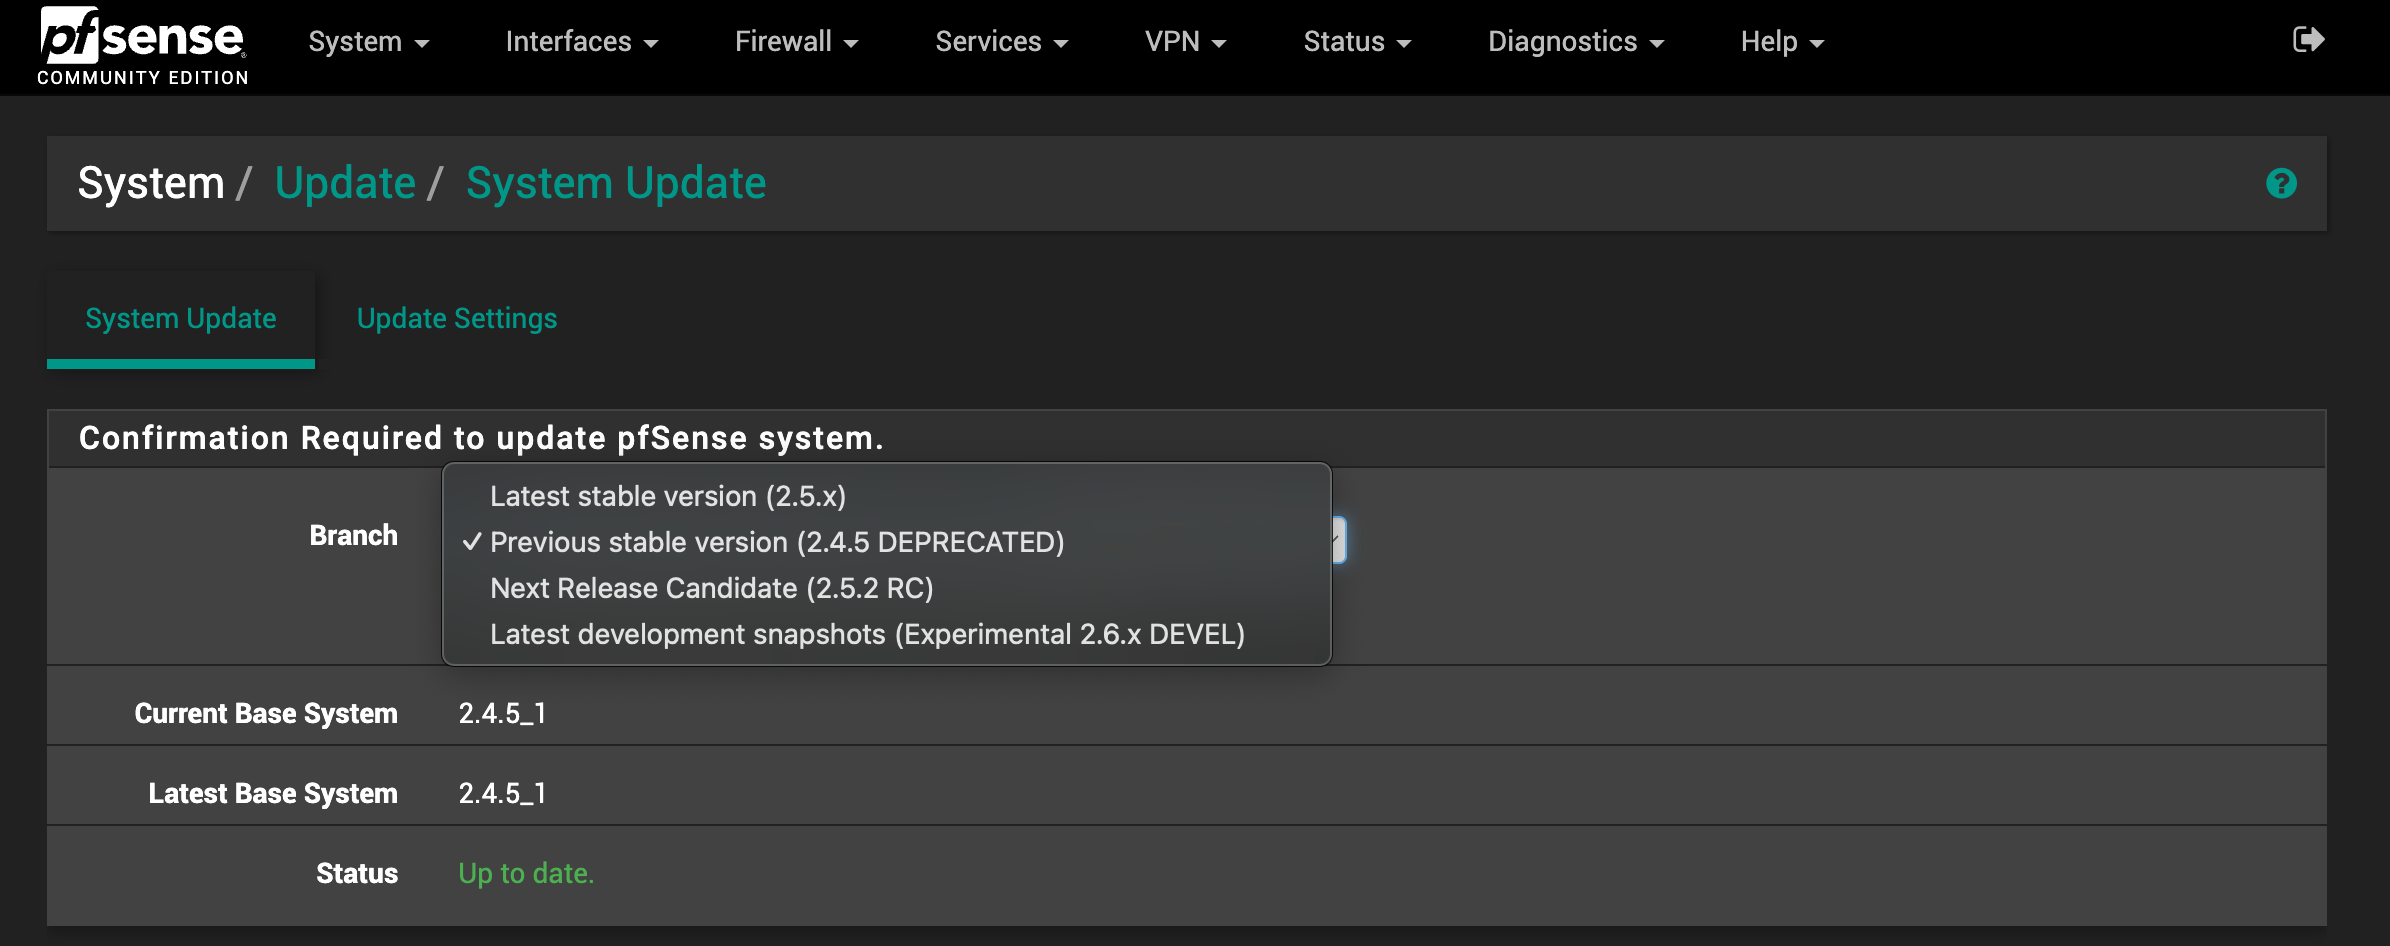Screen dimensions: 2390x946
Task: Open the Status menu
Action: tap(1356, 42)
